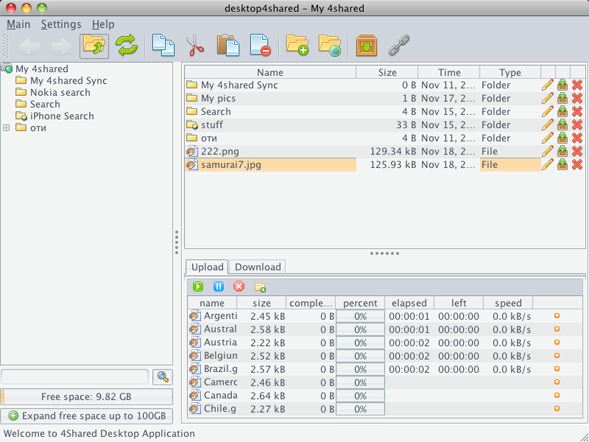Click Expand free space up to 100GB
This screenshot has height=442, width=589.
pyautogui.click(x=87, y=416)
